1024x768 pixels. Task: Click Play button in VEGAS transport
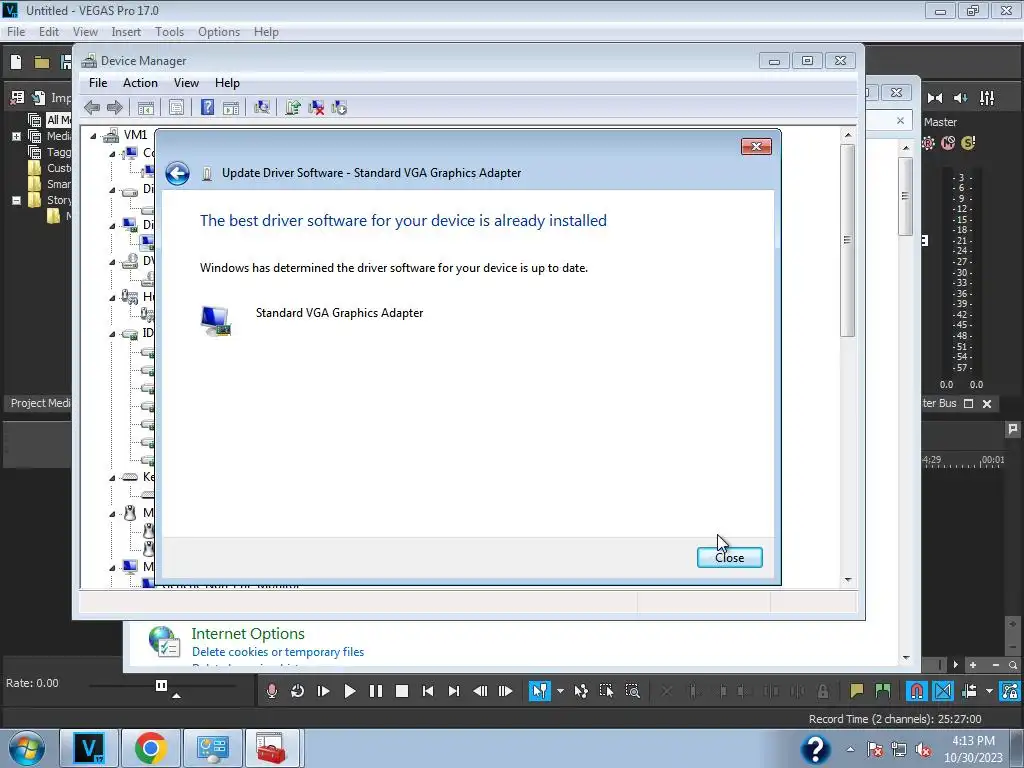tap(349, 691)
